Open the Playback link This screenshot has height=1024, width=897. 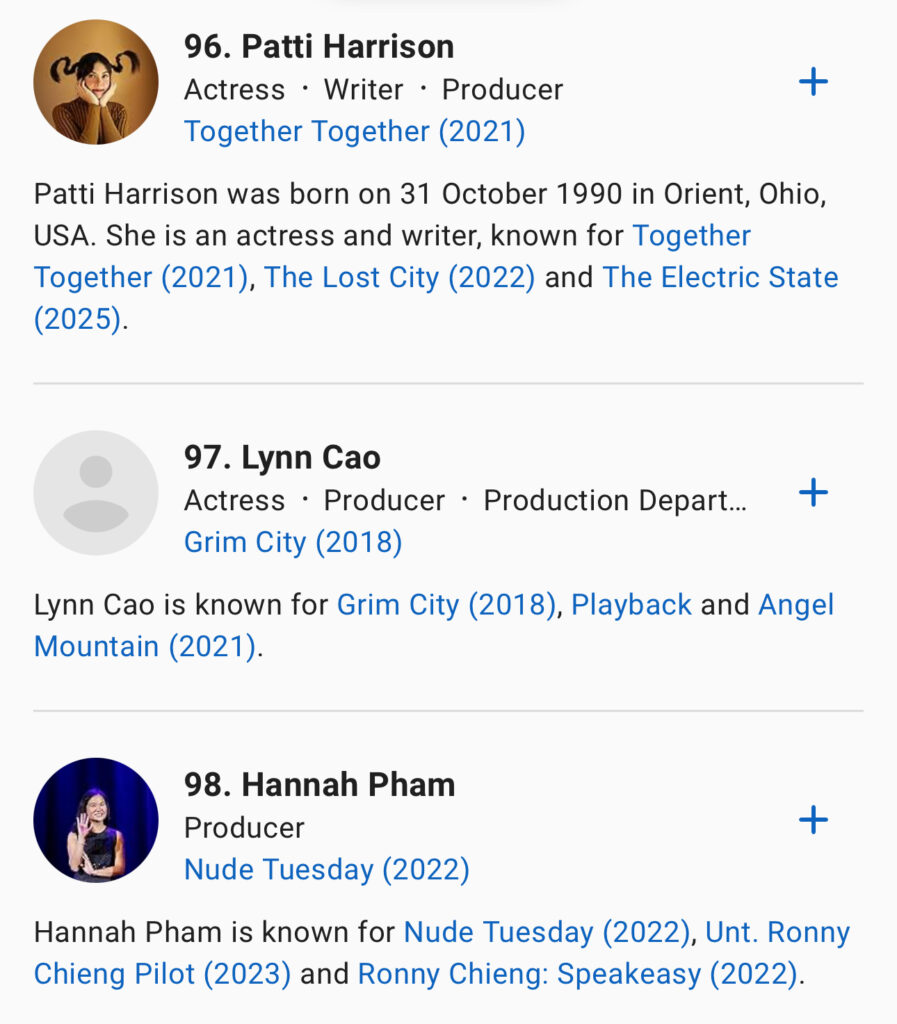pos(631,605)
